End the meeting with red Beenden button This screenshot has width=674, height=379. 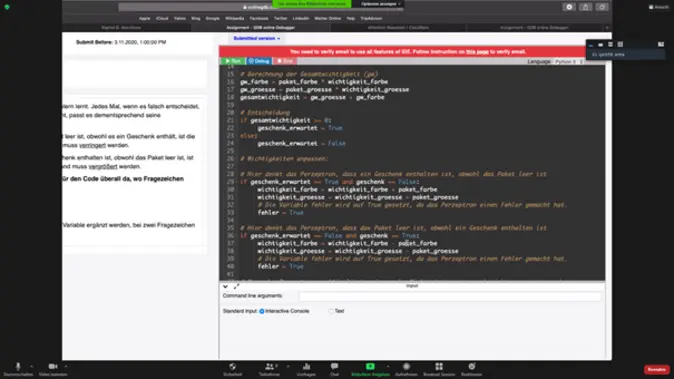pyautogui.click(x=656, y=370)
